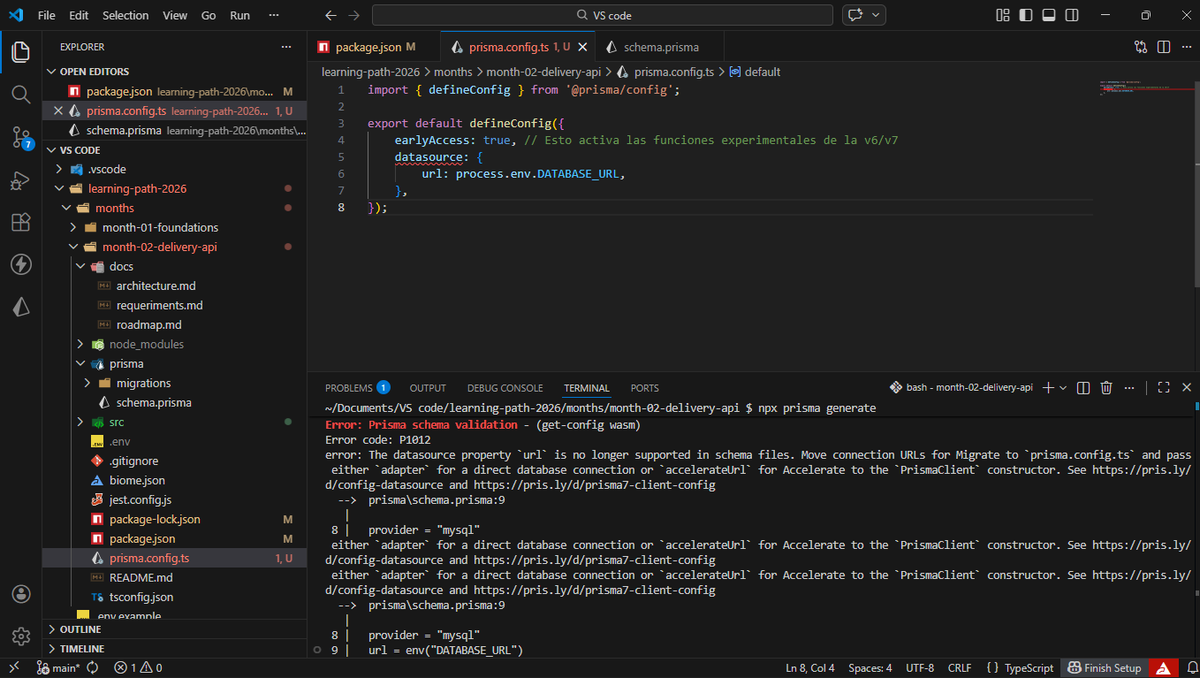The image size is (1200, 678).
Task: Open the Run menu
Action: pos(240,15)
